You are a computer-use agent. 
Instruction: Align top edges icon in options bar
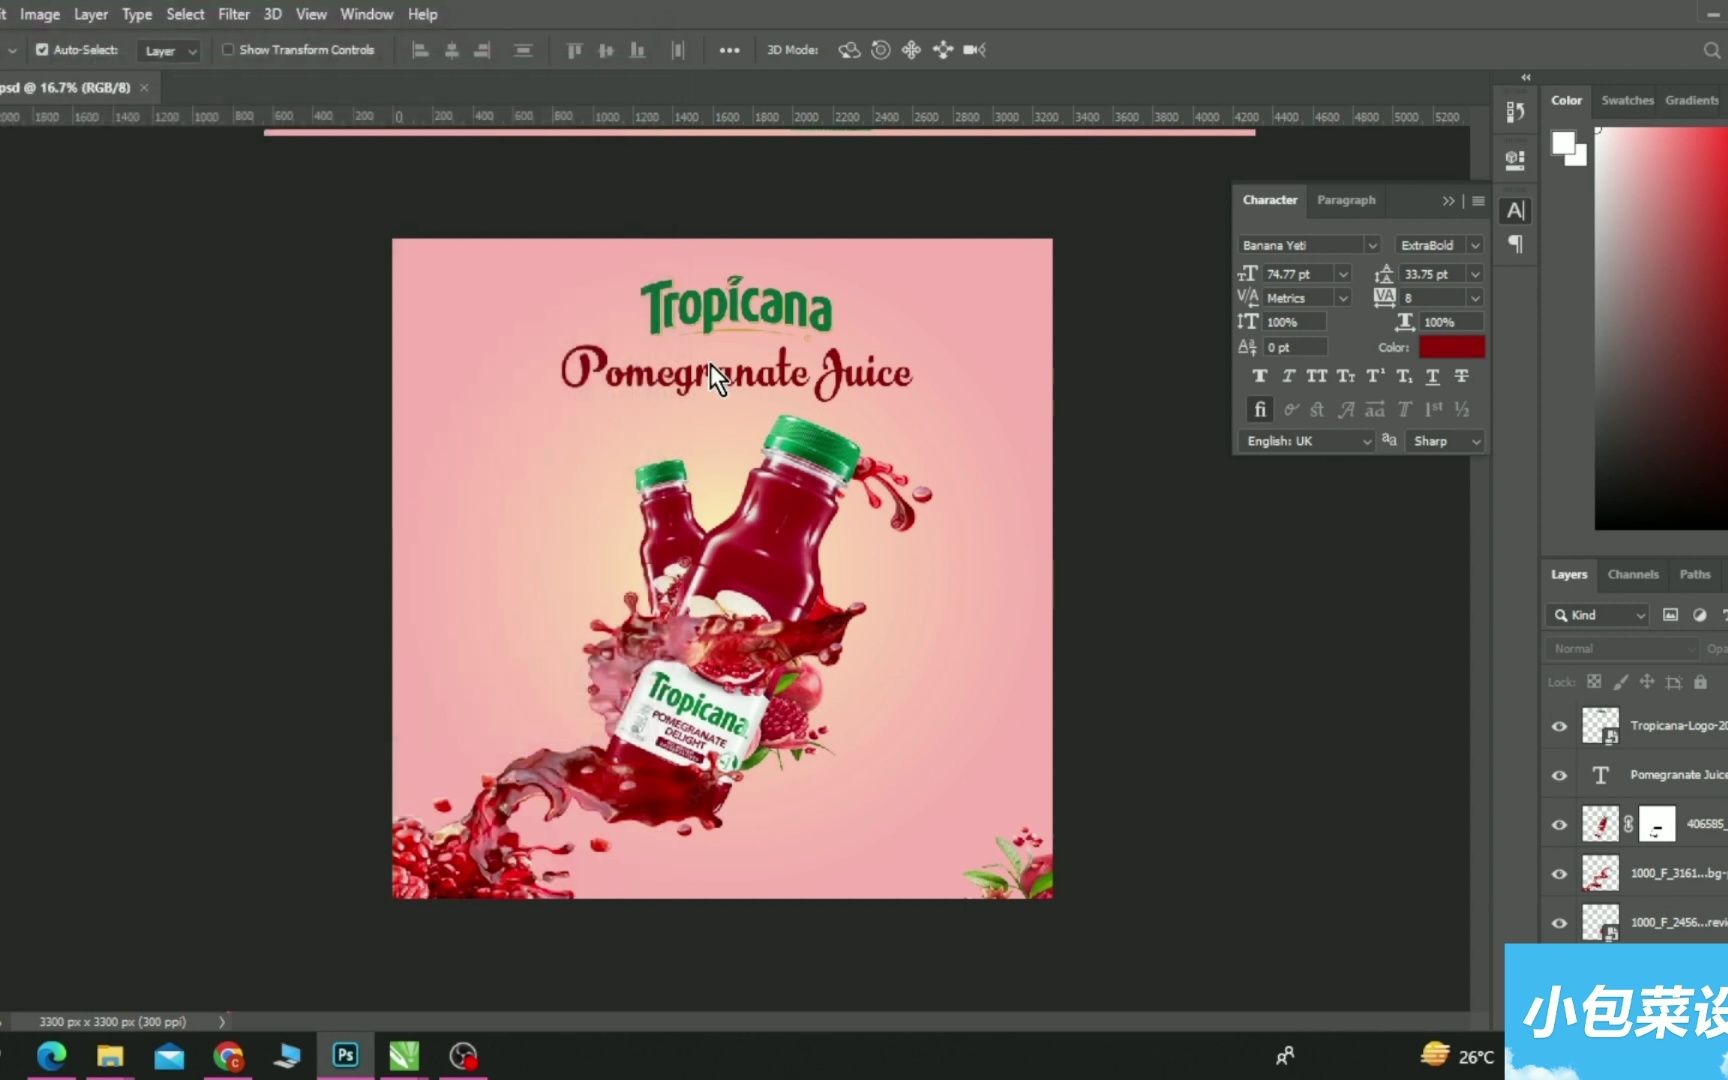(x=574, y=50)
